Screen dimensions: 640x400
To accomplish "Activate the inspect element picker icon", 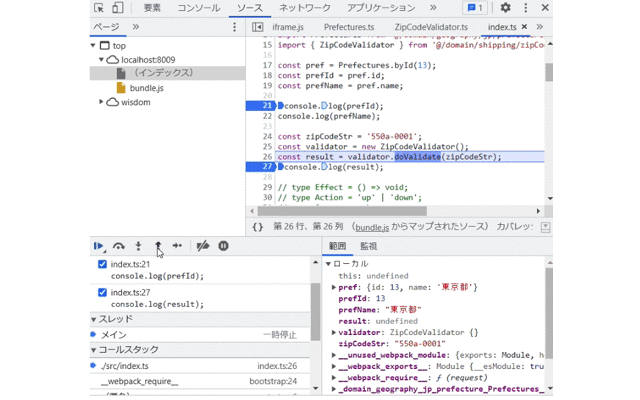I will pos(99,8).
